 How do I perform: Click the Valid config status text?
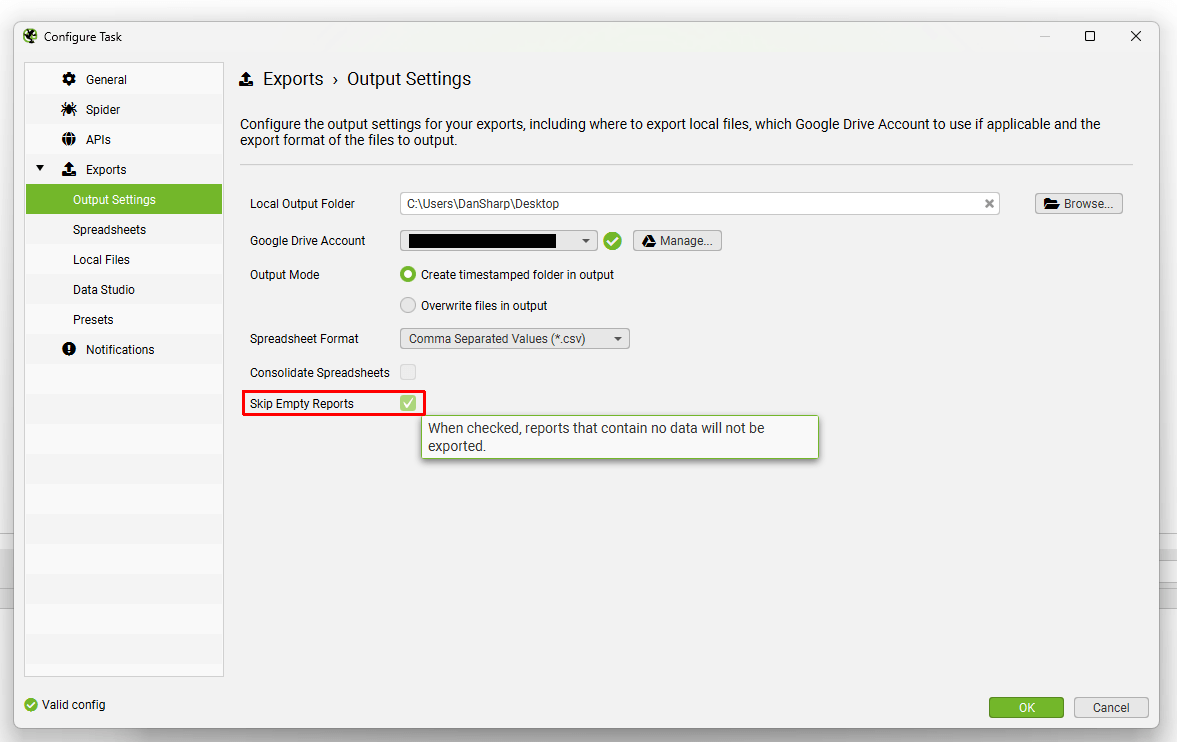point(74,704)
